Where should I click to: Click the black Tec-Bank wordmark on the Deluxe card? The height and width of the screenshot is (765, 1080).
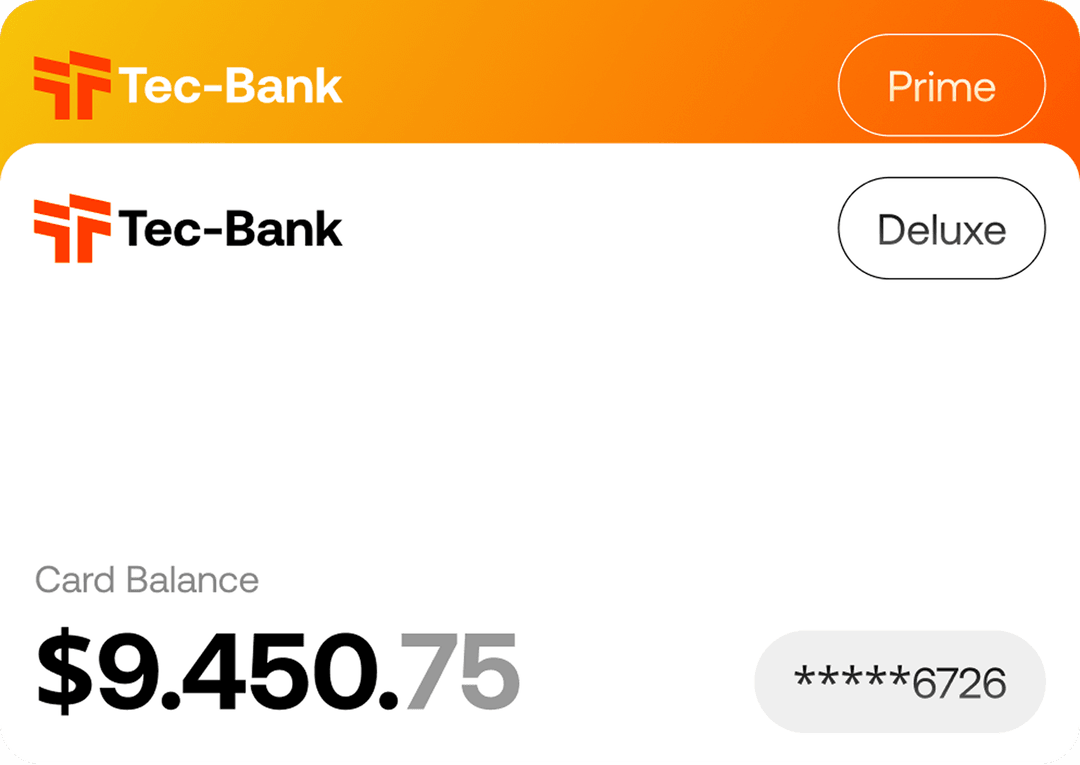(230, 229)
